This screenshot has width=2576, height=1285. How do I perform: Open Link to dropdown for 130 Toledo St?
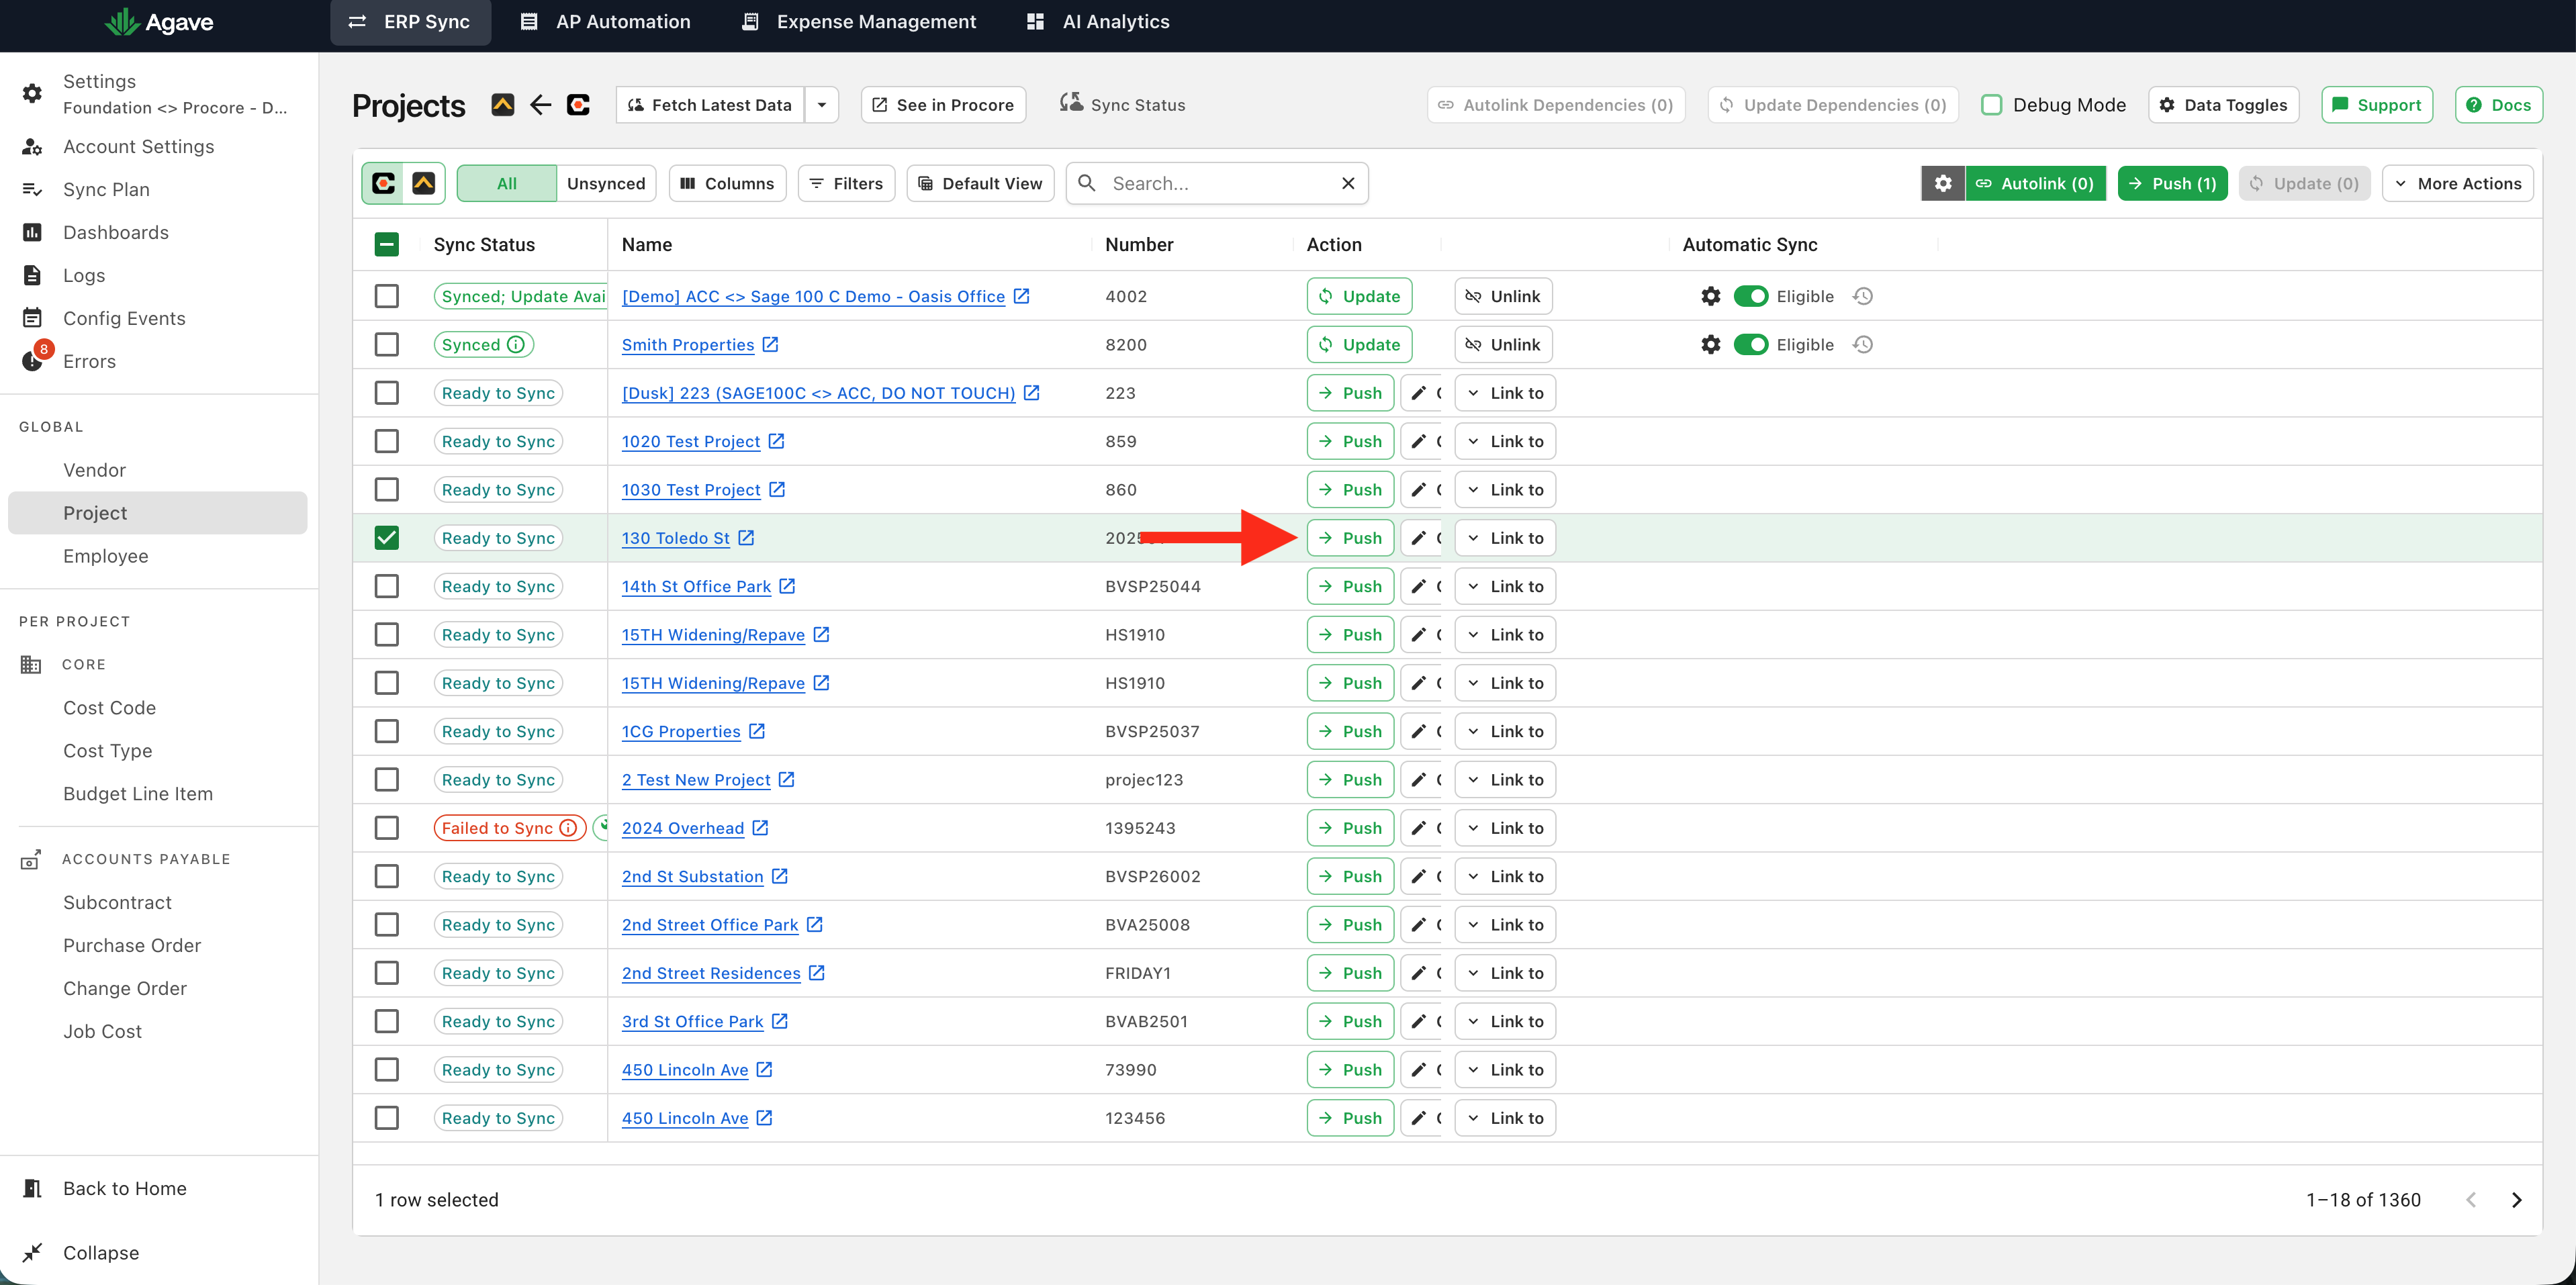(x=1505, y=538)
